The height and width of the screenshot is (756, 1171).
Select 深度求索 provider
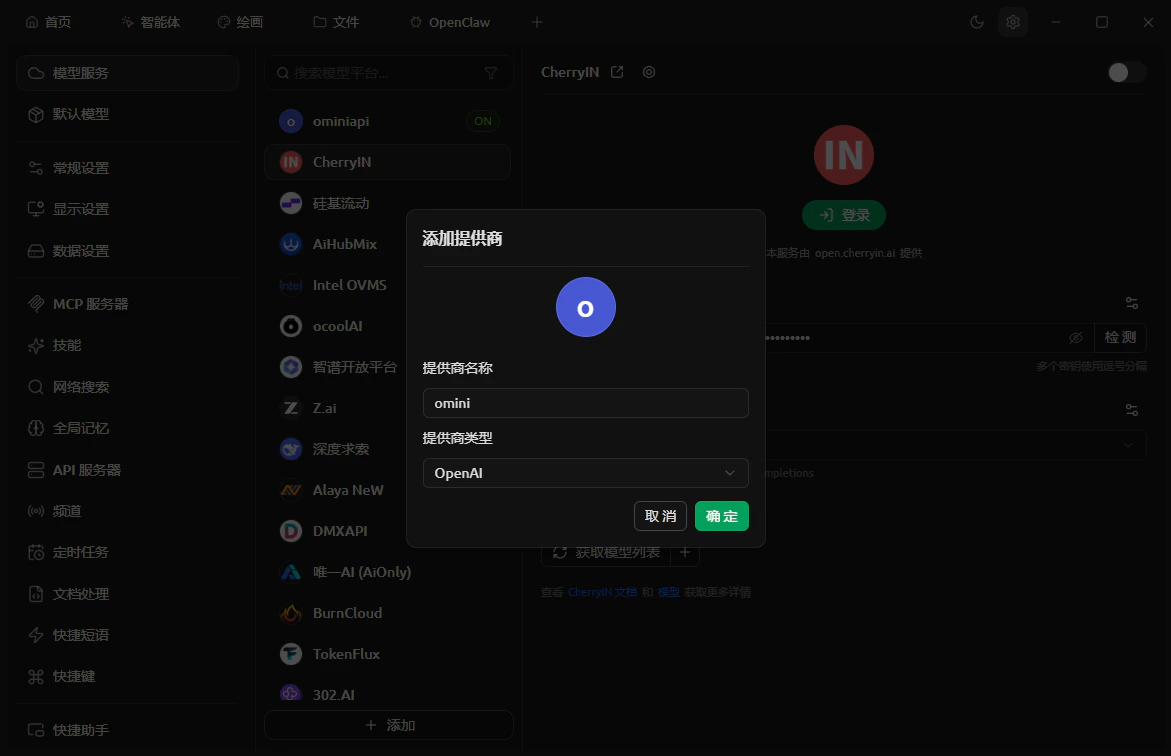[388, 449]
